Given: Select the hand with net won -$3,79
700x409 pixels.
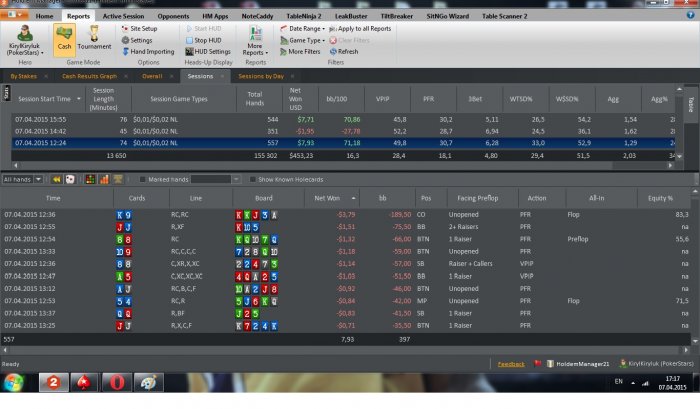Looking at the screenshot, I should (x=346, y=215).
